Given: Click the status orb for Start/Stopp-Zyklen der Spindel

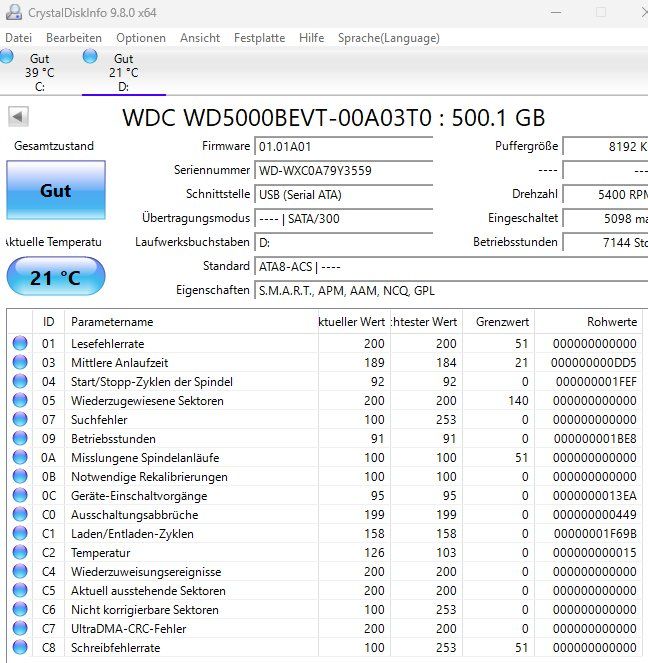Looking at the screenshot, I should pyautogui.click(x=20, y=381).
